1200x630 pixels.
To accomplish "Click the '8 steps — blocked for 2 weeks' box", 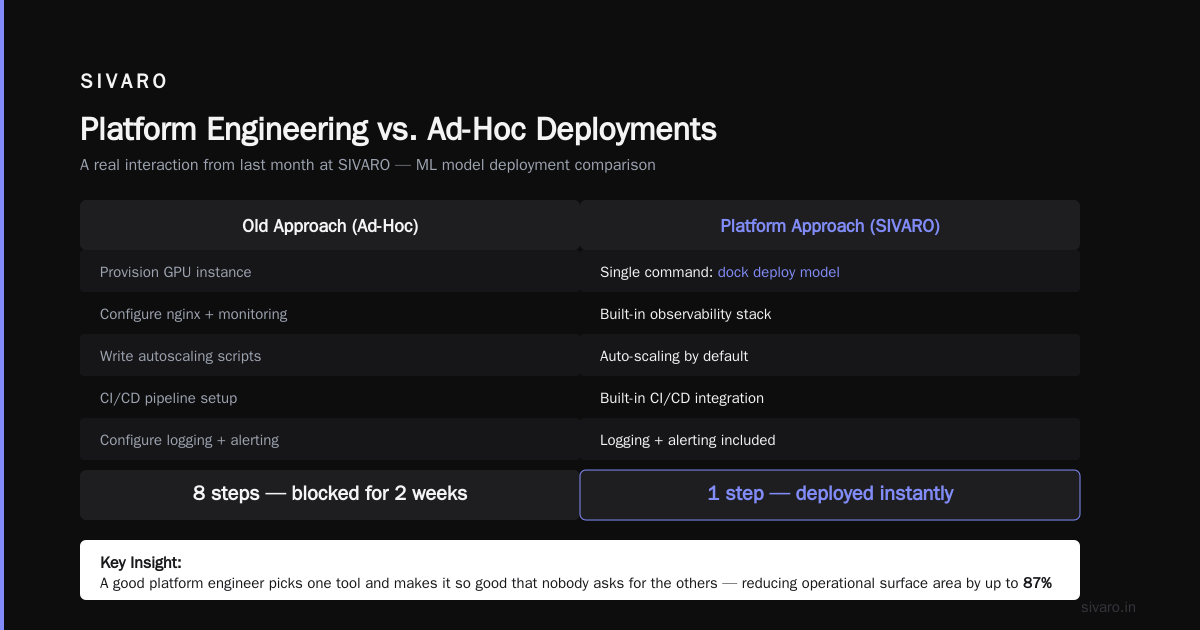I will pyautogui.click(x=330, y=494).
